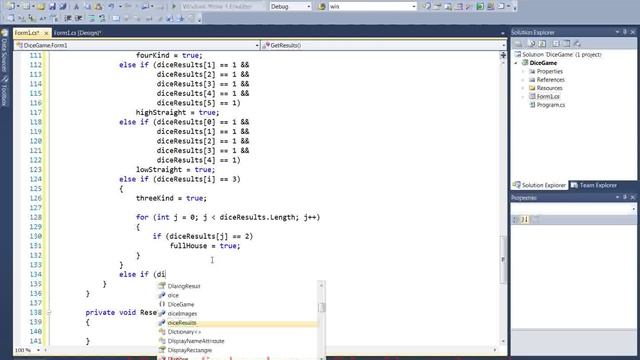Open the find combo box containing 'win'
640x360 pixels.
pos(413,7)
